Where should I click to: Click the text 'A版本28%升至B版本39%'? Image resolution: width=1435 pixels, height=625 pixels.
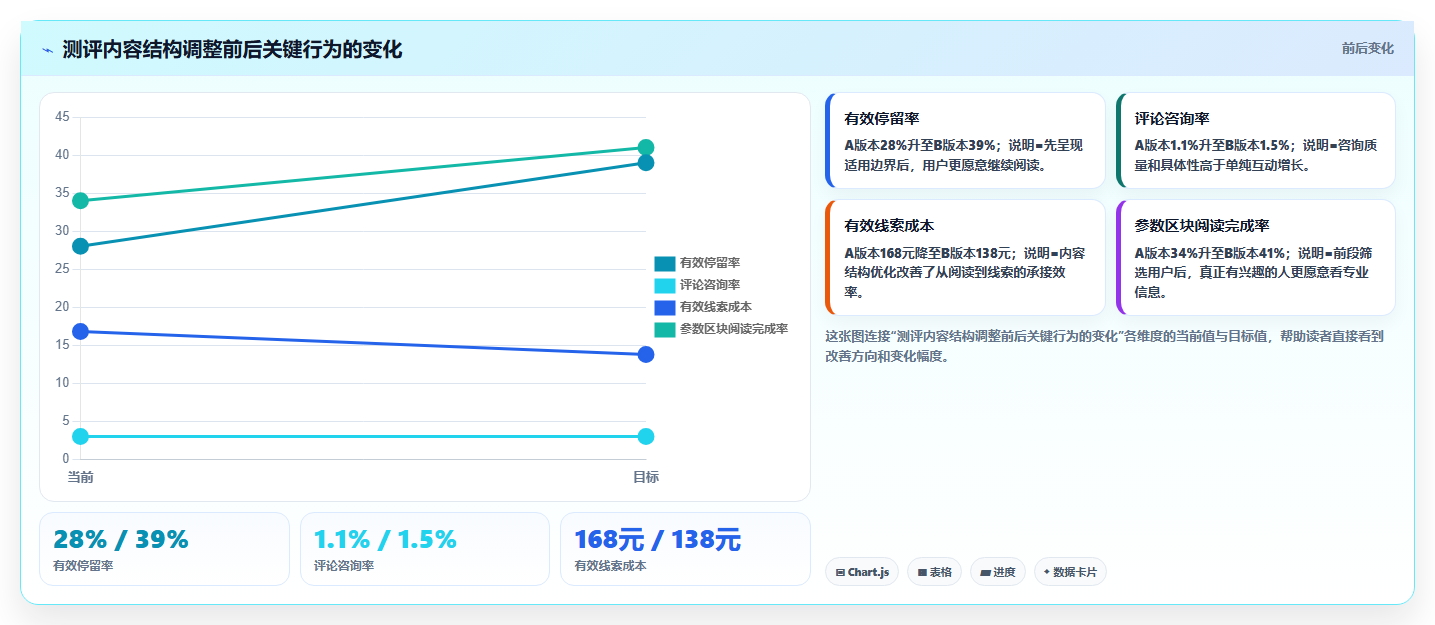[x=920, y=145]
